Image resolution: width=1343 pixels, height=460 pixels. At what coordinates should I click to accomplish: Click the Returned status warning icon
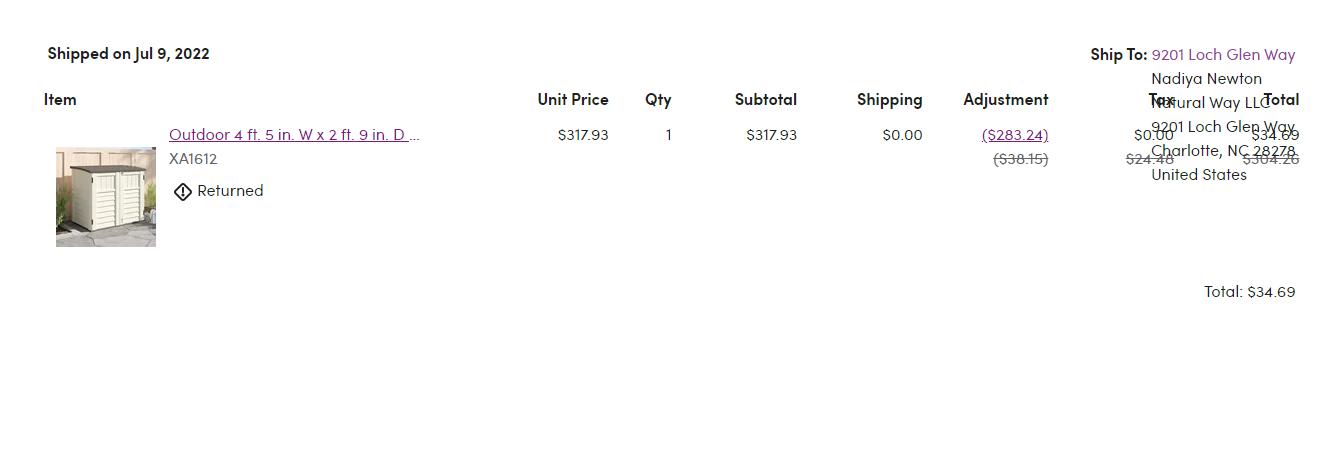(182, 191)
